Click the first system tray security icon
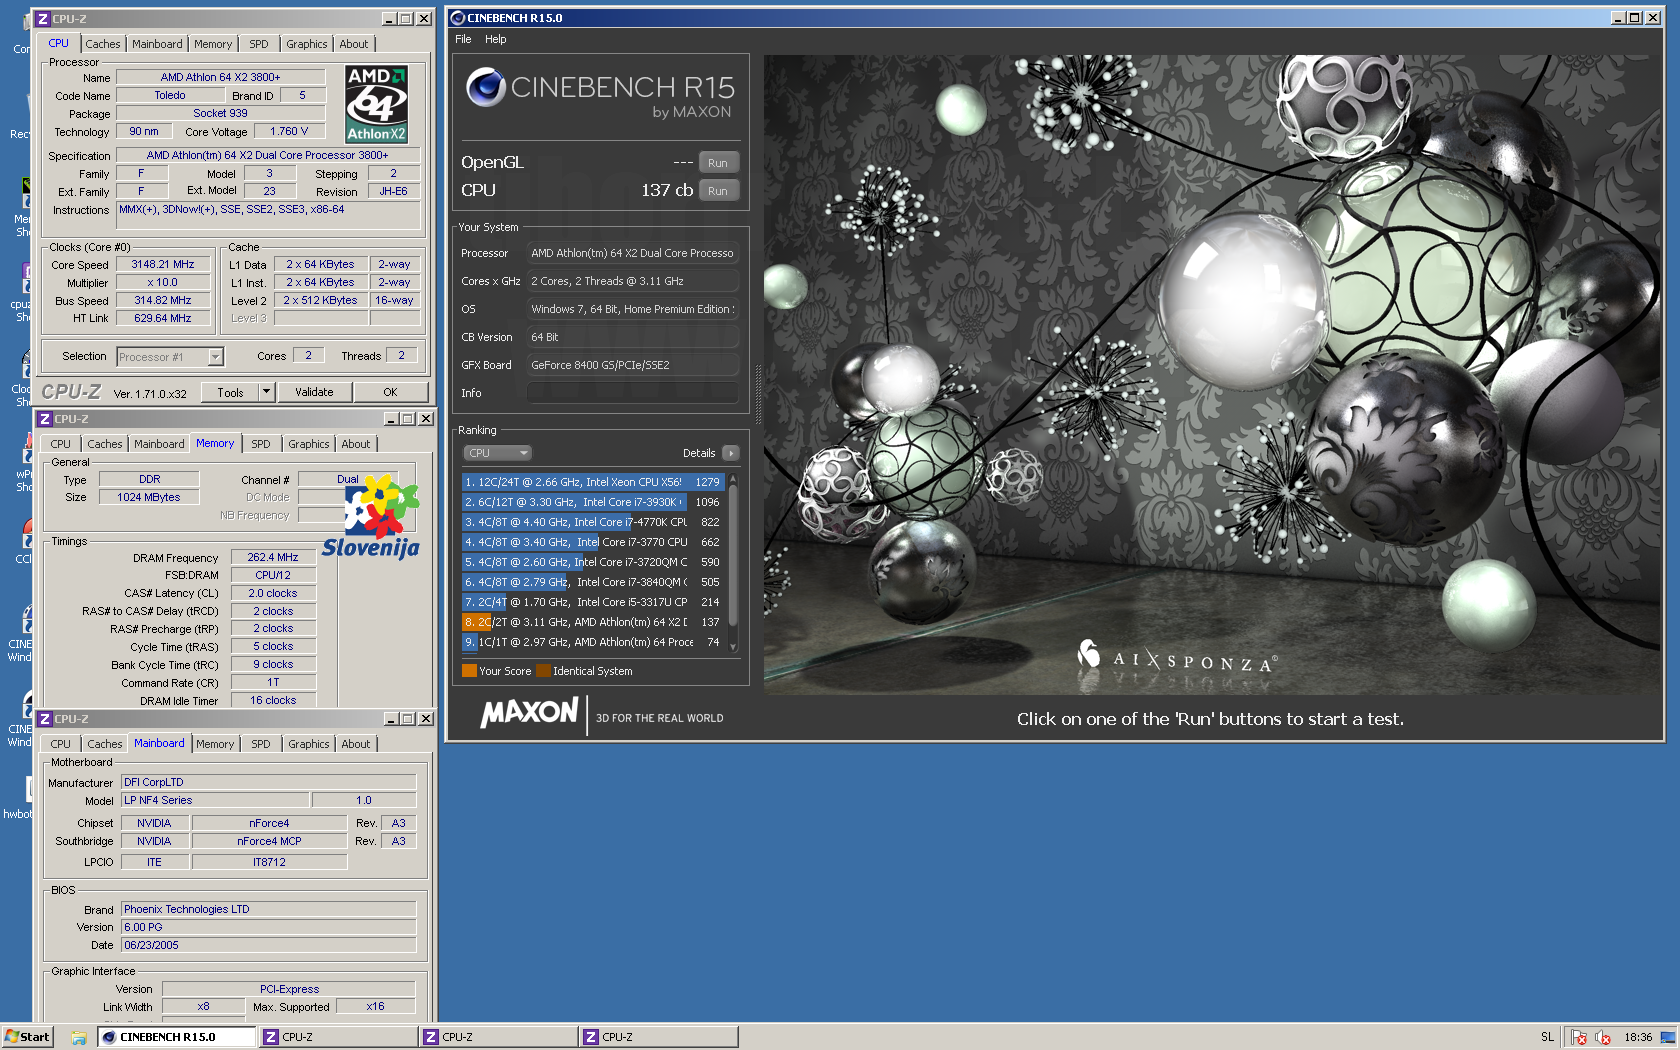 pos(1579,1037)
